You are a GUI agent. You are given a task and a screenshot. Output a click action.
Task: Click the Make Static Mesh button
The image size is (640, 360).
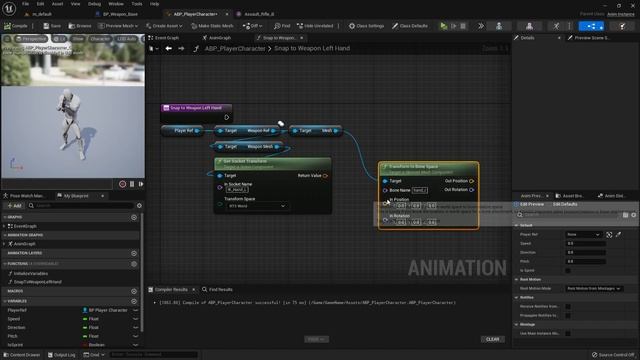tap(212, 26)
